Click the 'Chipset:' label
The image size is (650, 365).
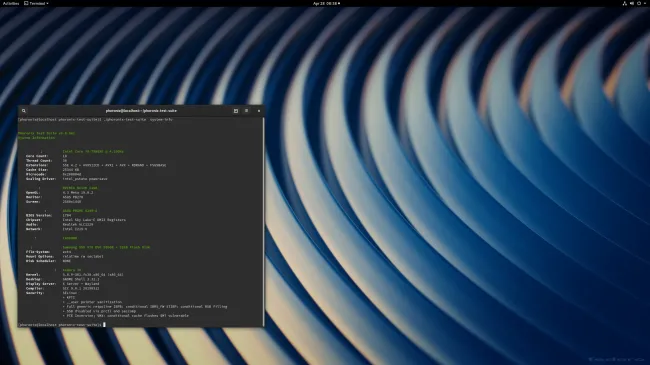click(x=34, y=220)
